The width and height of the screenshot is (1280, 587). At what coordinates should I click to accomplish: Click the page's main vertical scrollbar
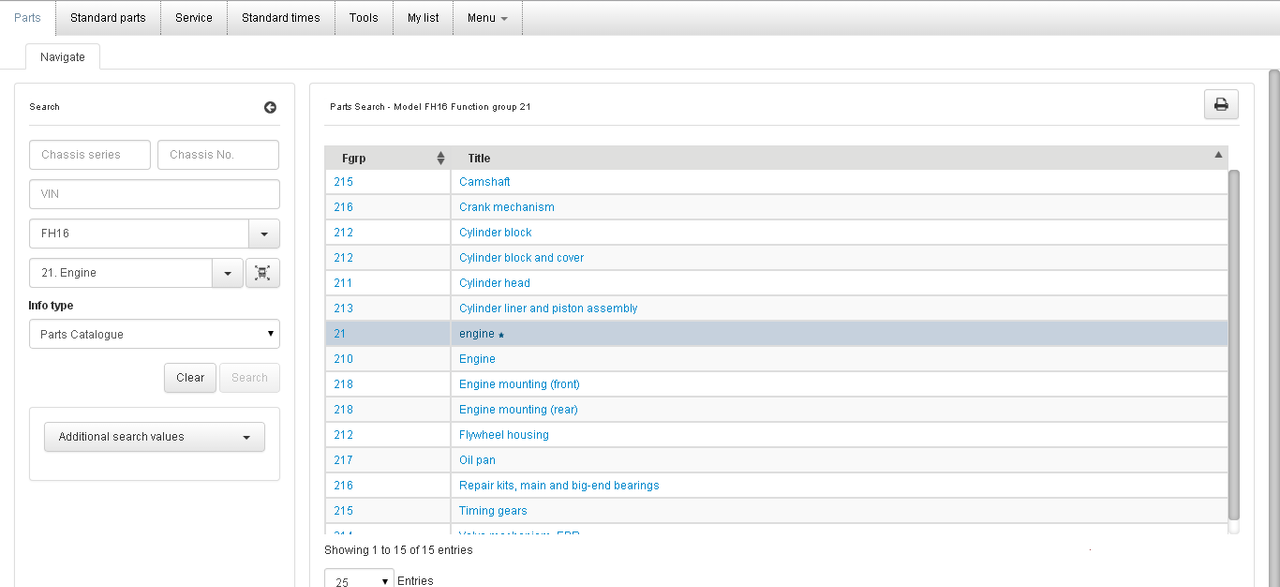pos(1273,328)
